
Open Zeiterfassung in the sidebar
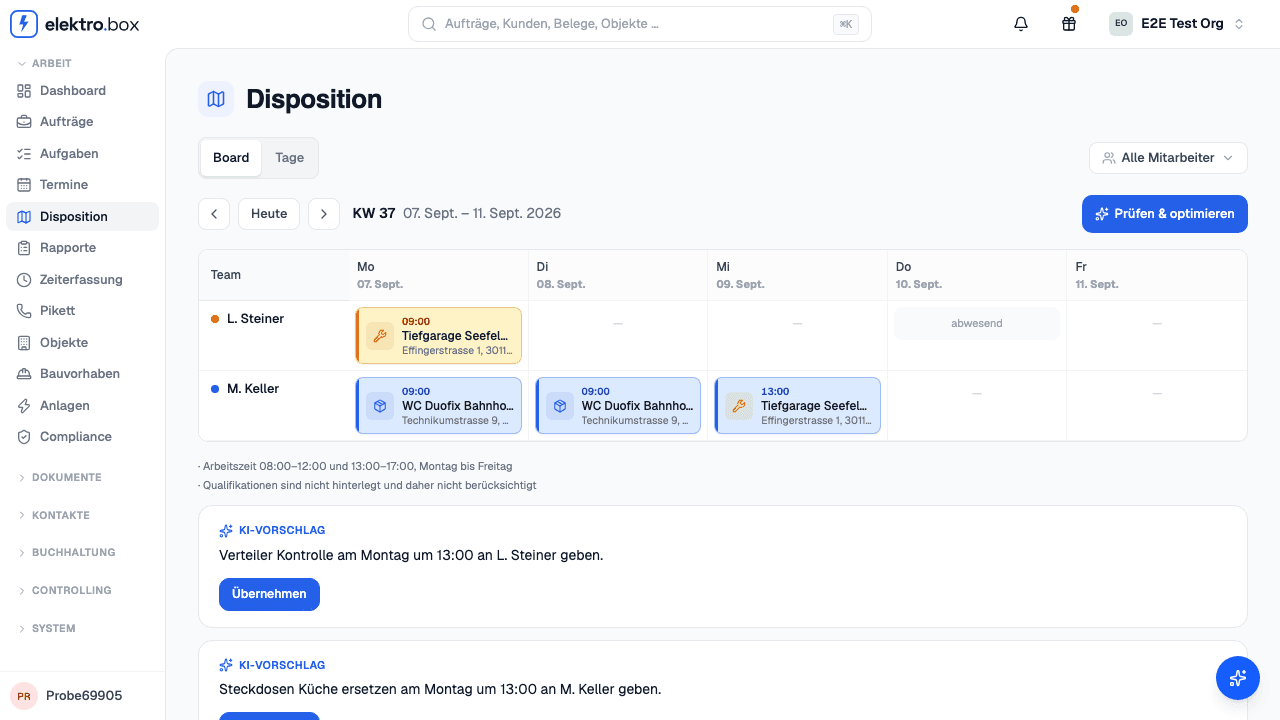[83, 280]
